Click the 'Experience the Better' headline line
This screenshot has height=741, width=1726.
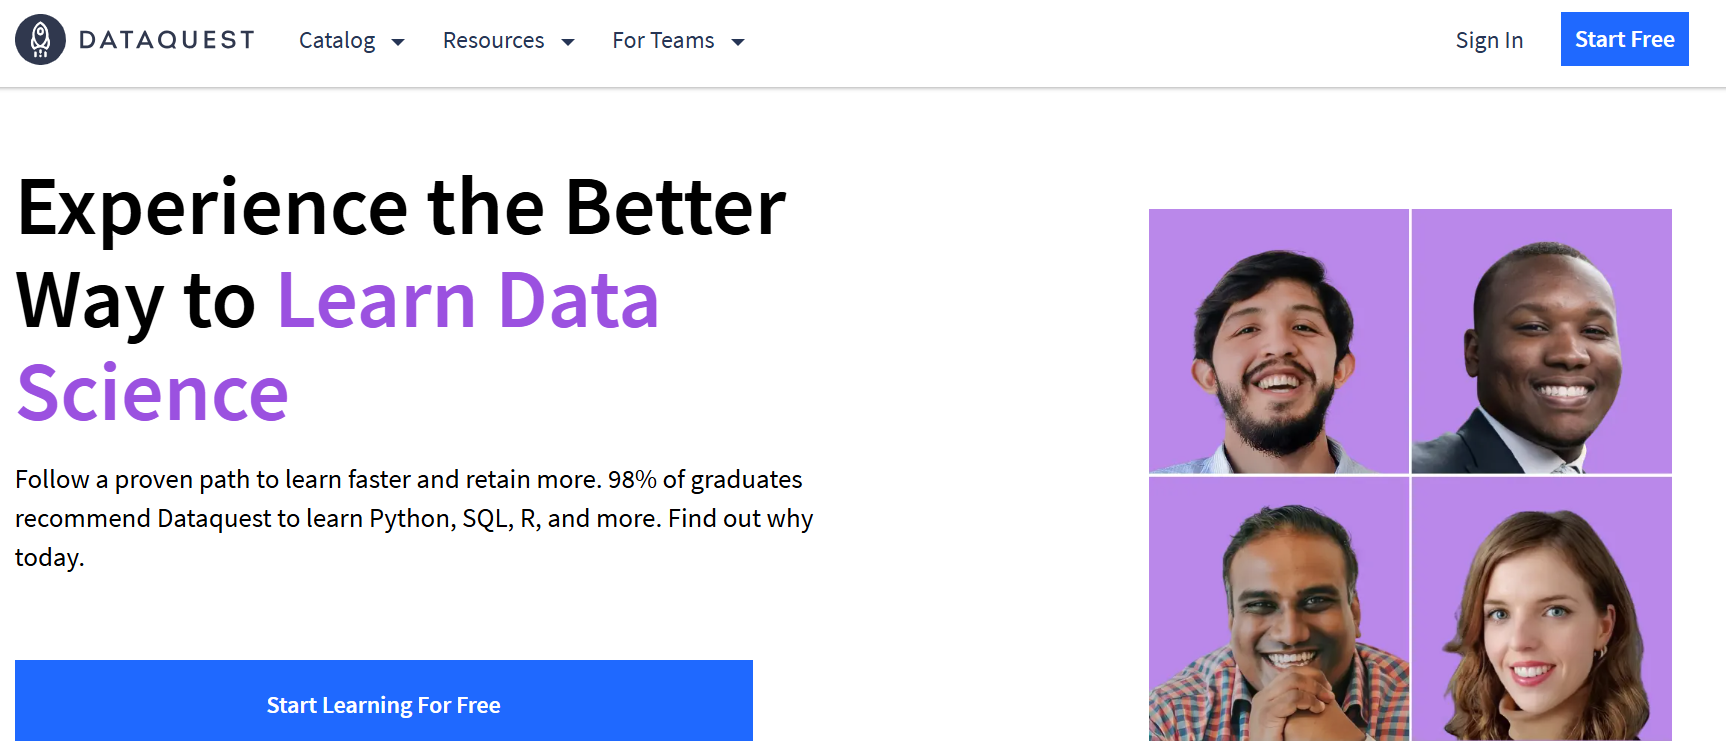[x=401, y=208]
